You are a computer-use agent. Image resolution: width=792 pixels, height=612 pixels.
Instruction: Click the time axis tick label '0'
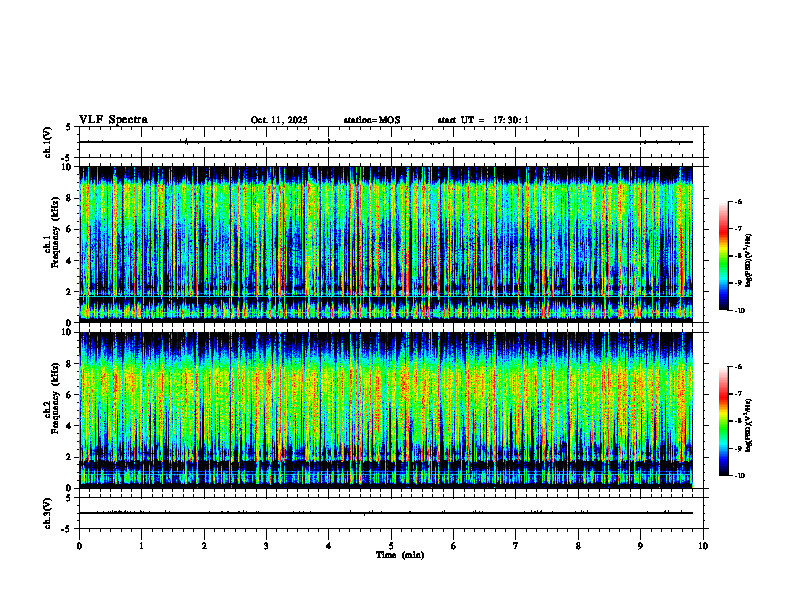point(79,546)
